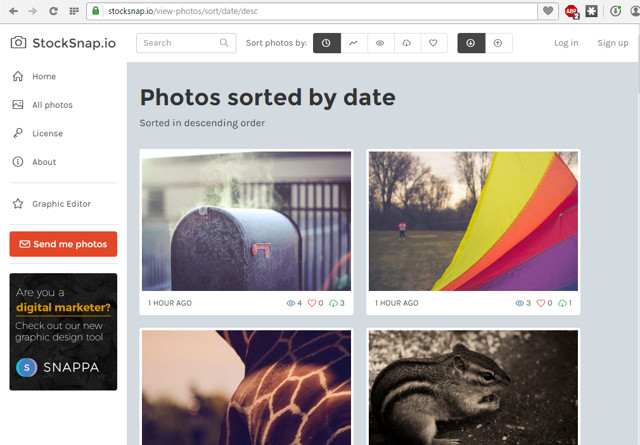This screenshot has height=445, width=640.
Task: Open the colorful parachute photo thumbnail
Action: coord(473,221)
